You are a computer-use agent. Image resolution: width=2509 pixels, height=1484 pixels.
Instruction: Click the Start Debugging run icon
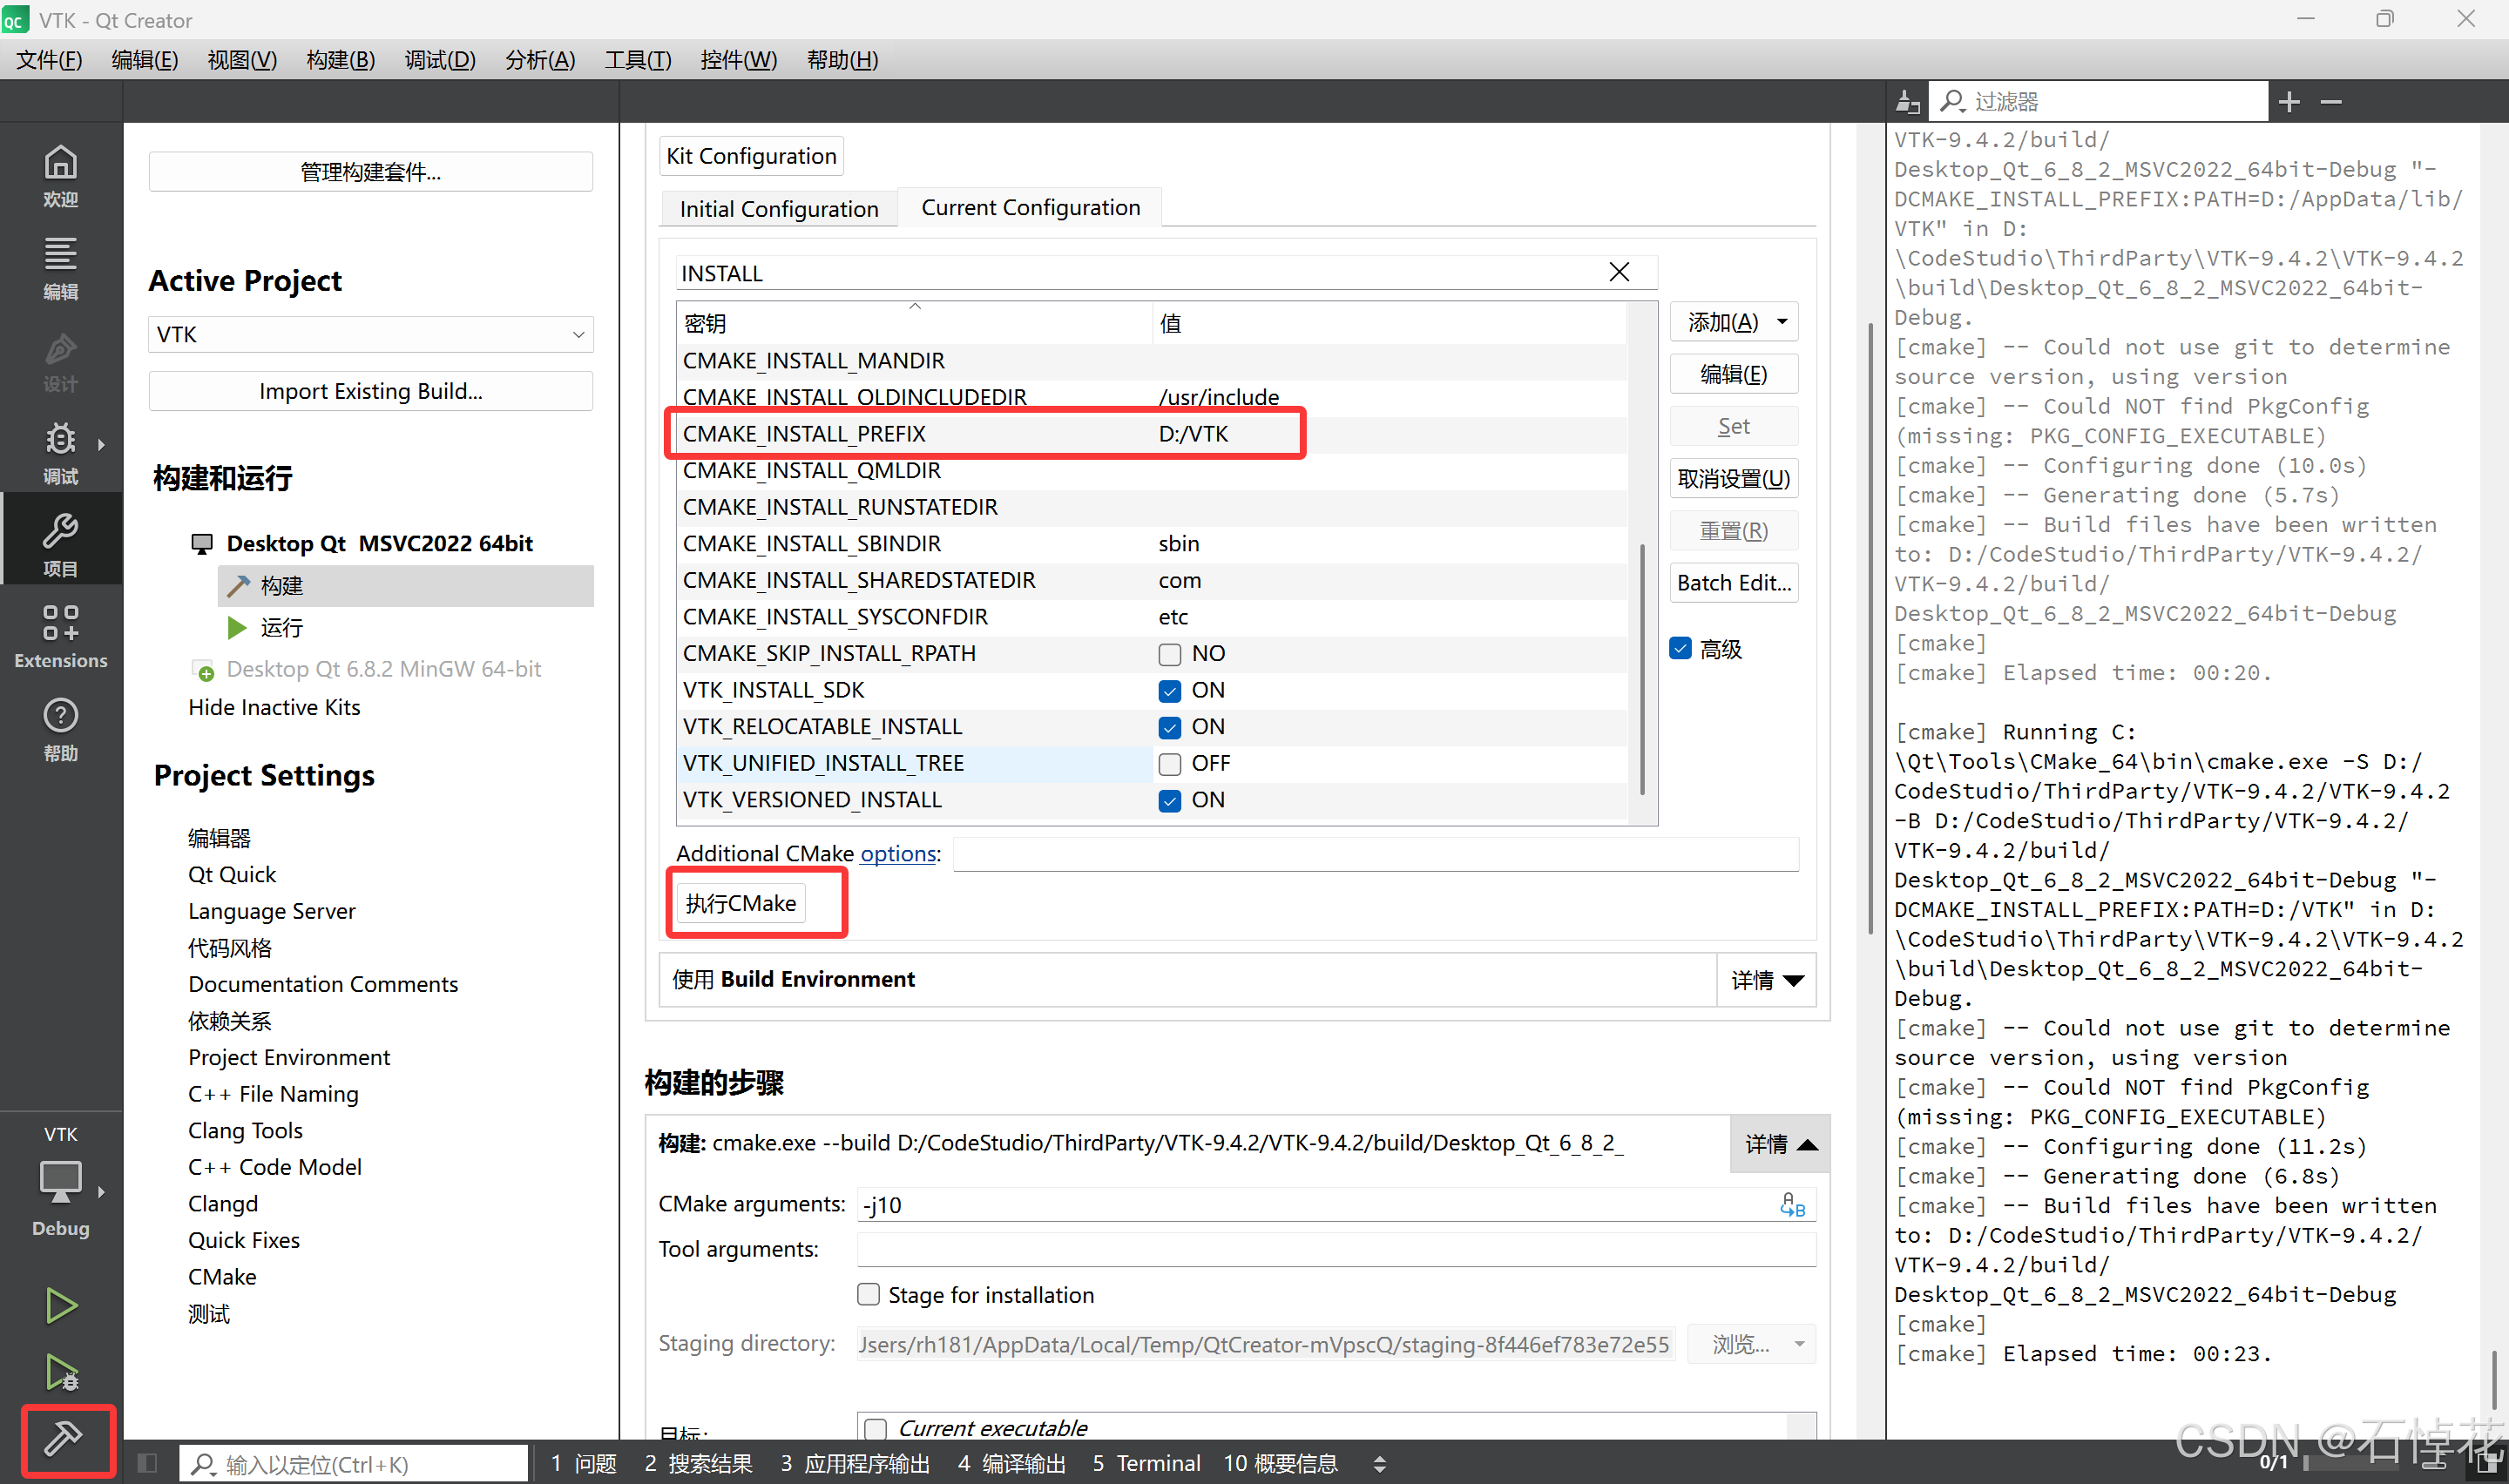click(61, 1372)
